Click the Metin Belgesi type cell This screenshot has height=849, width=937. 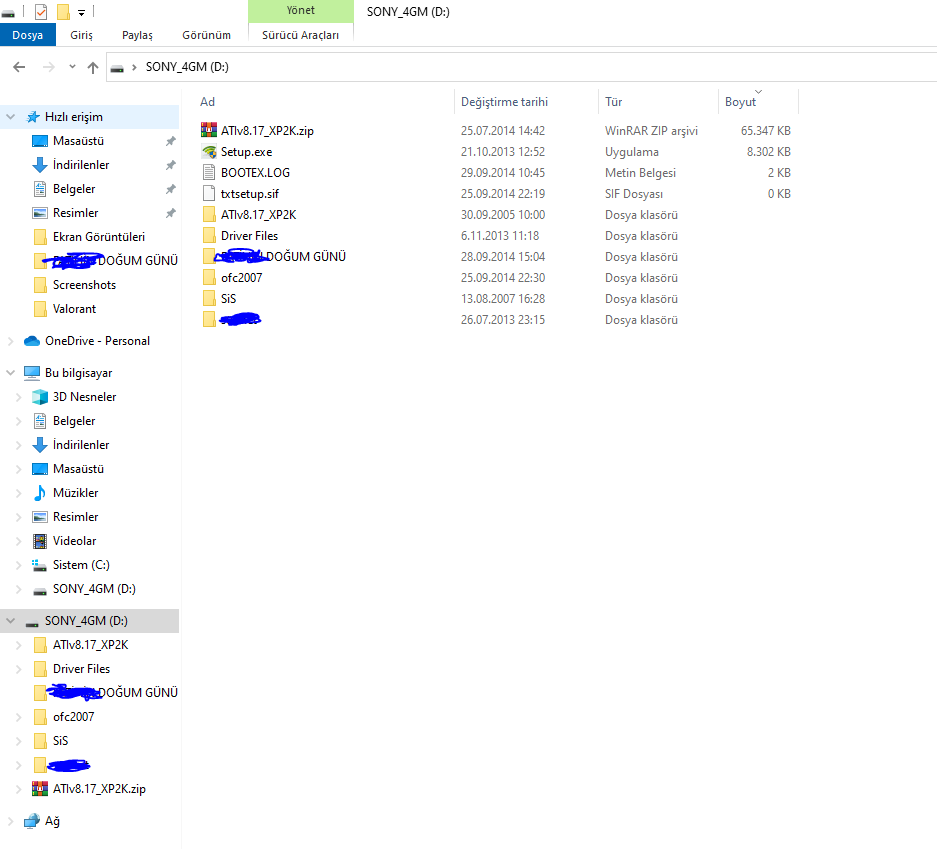coord(640,173)
